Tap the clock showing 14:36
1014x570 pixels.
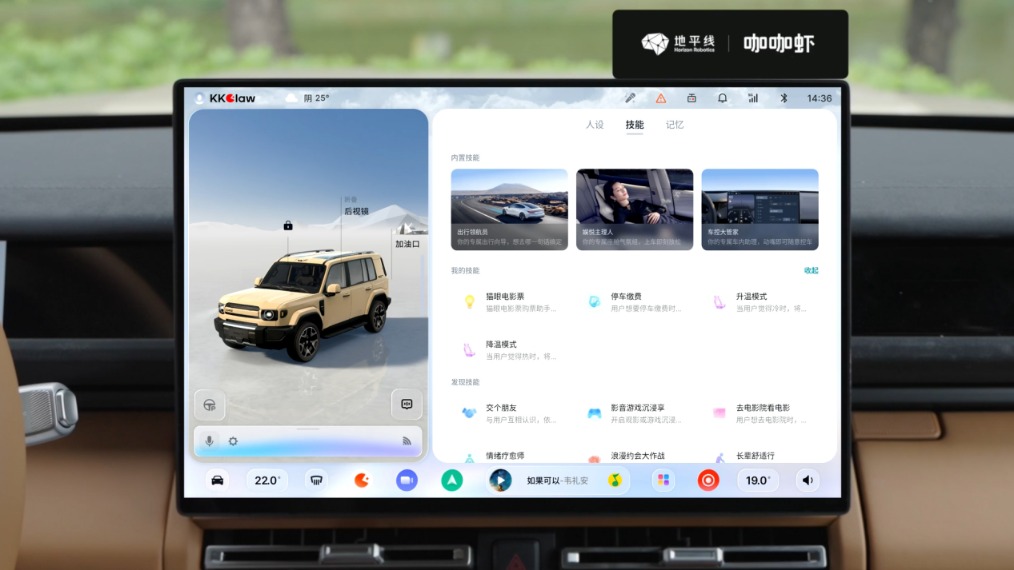tap(819, 98)
